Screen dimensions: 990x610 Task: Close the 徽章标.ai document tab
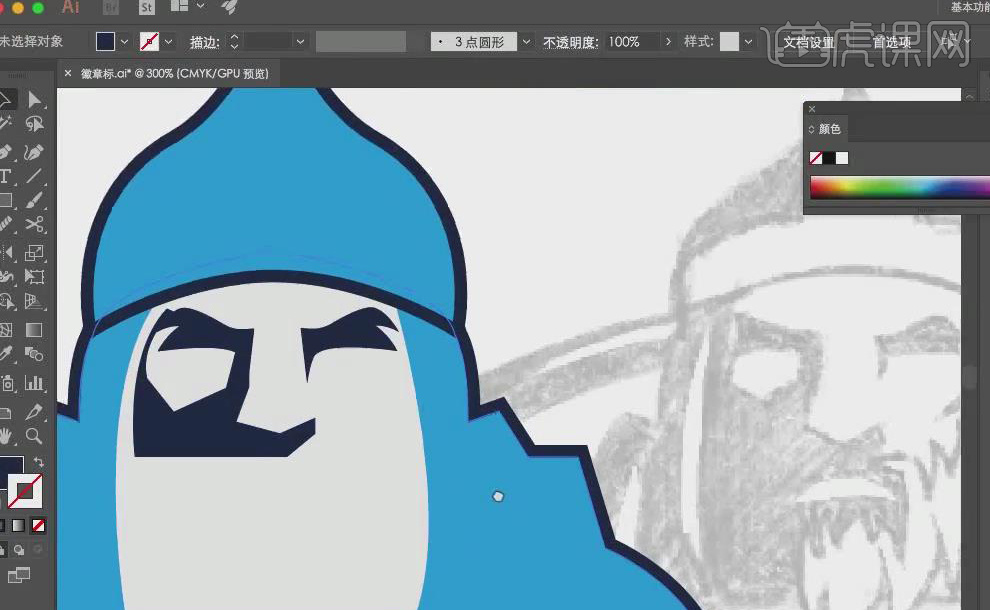(x=68, y=73)
